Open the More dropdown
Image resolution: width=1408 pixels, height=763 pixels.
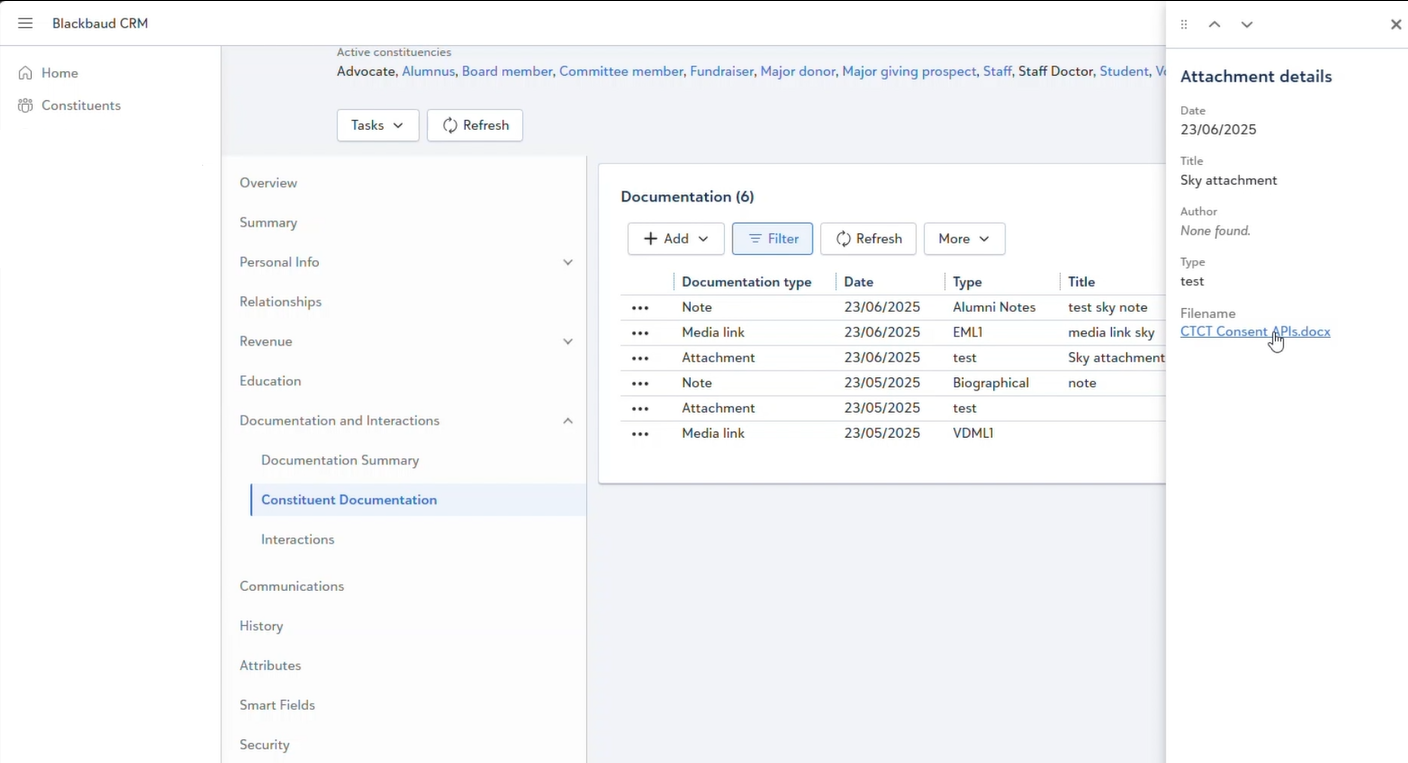click(x=964, y=239)
